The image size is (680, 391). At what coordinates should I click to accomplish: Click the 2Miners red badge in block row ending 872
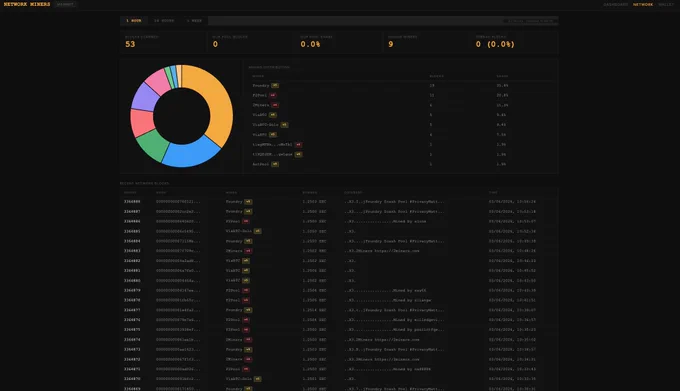(248, 359)
